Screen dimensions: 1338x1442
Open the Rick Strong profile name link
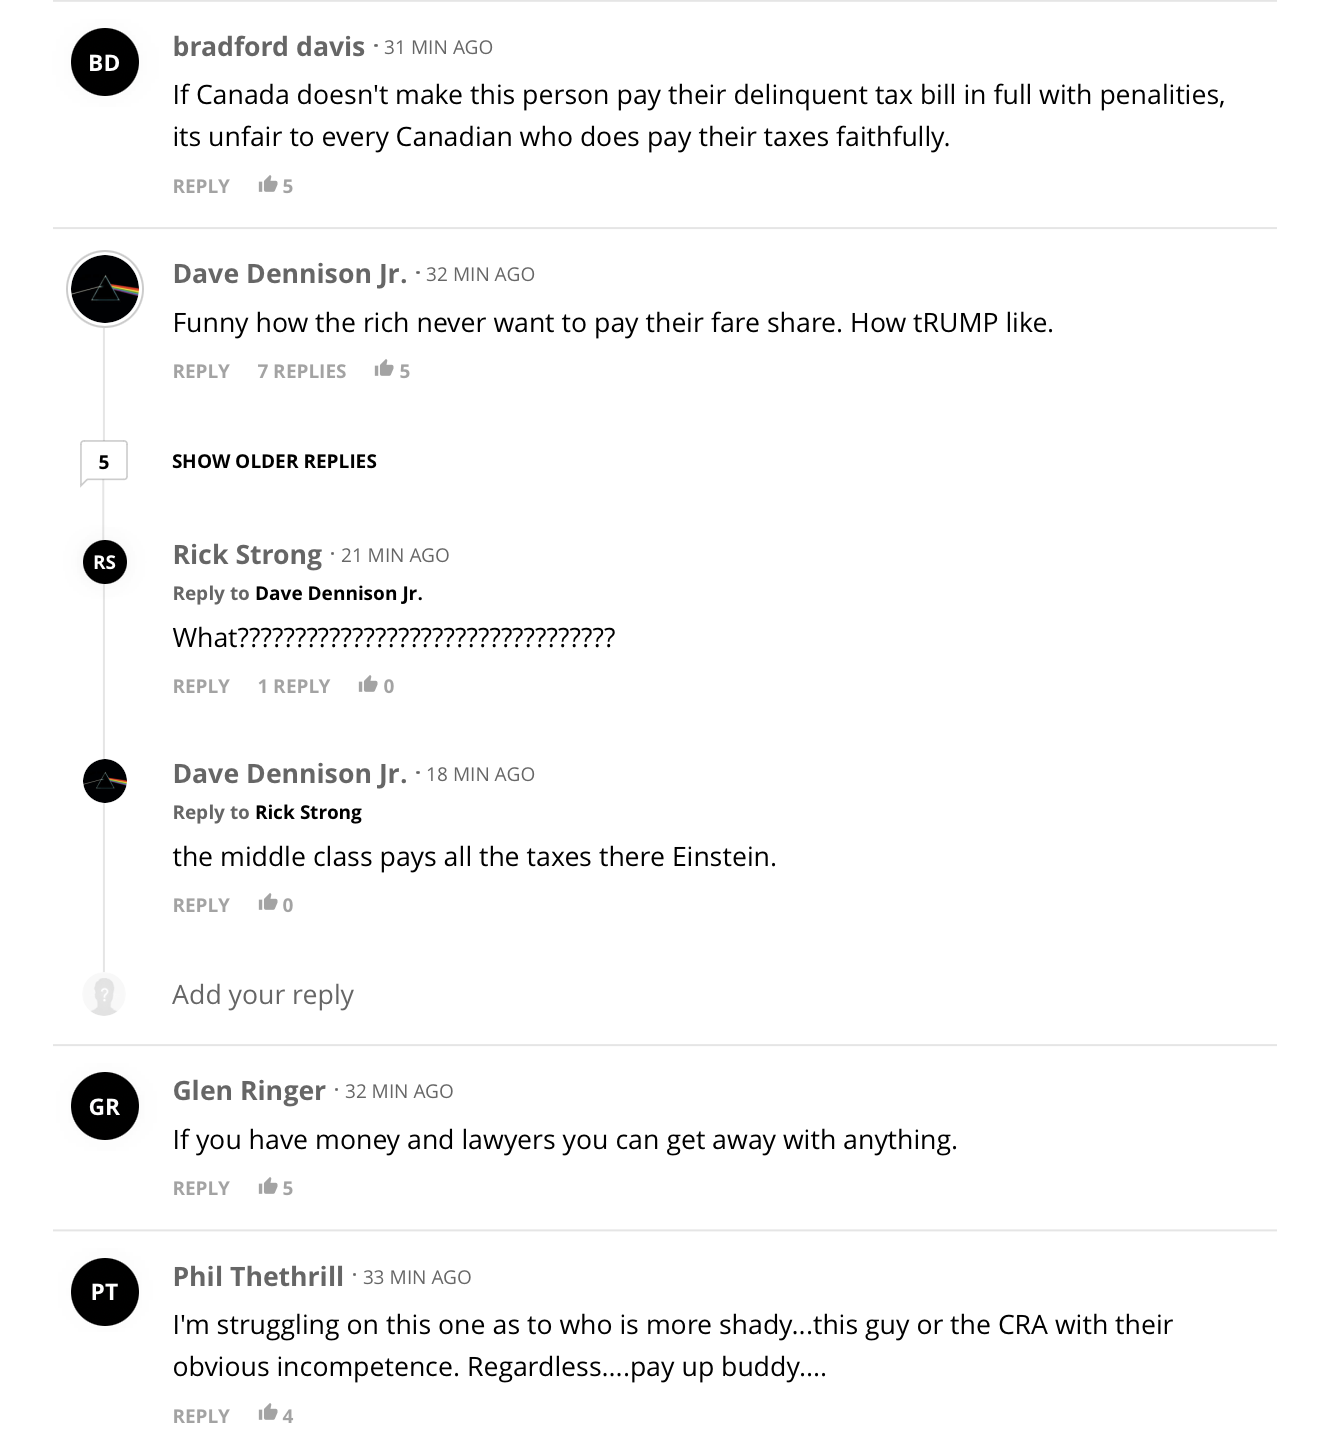pos(247,554)
